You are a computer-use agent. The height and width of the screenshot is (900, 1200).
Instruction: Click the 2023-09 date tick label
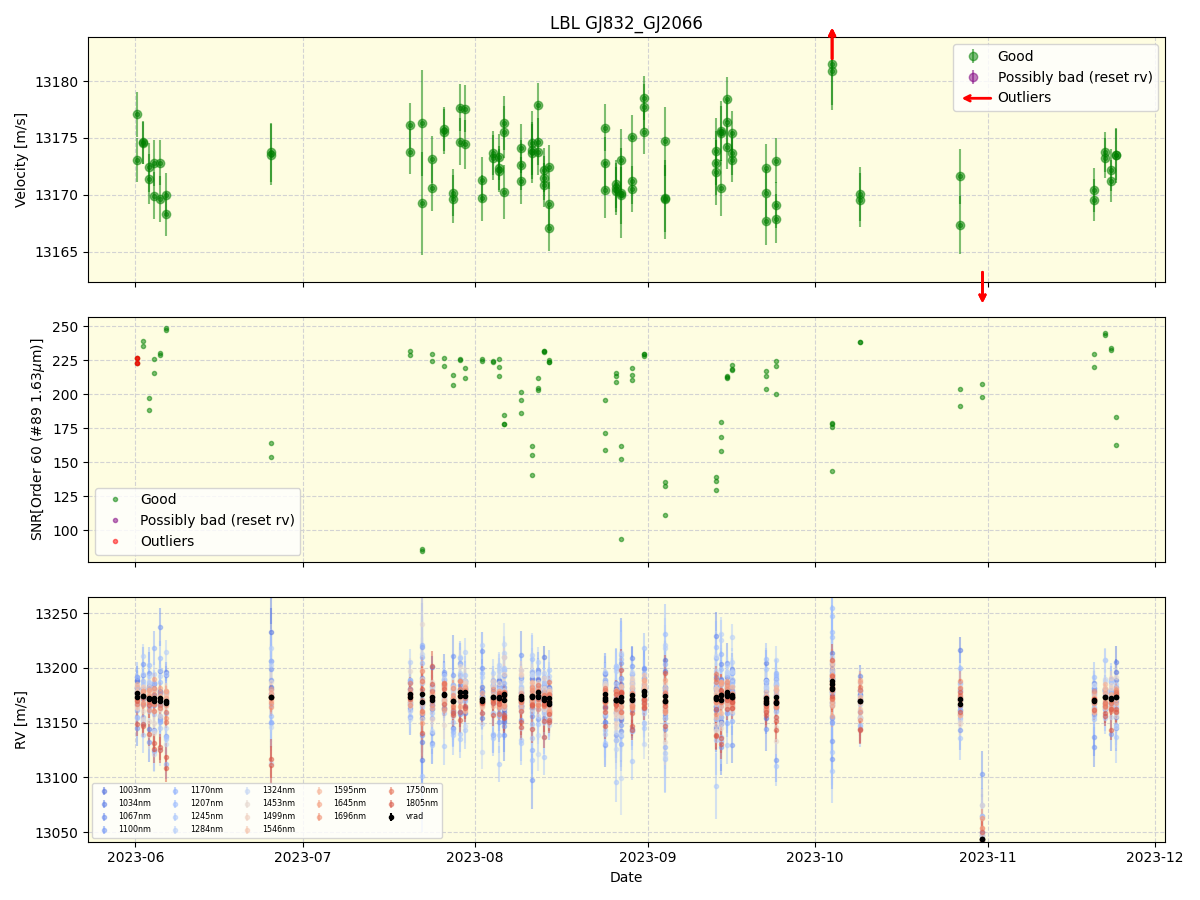648,857
